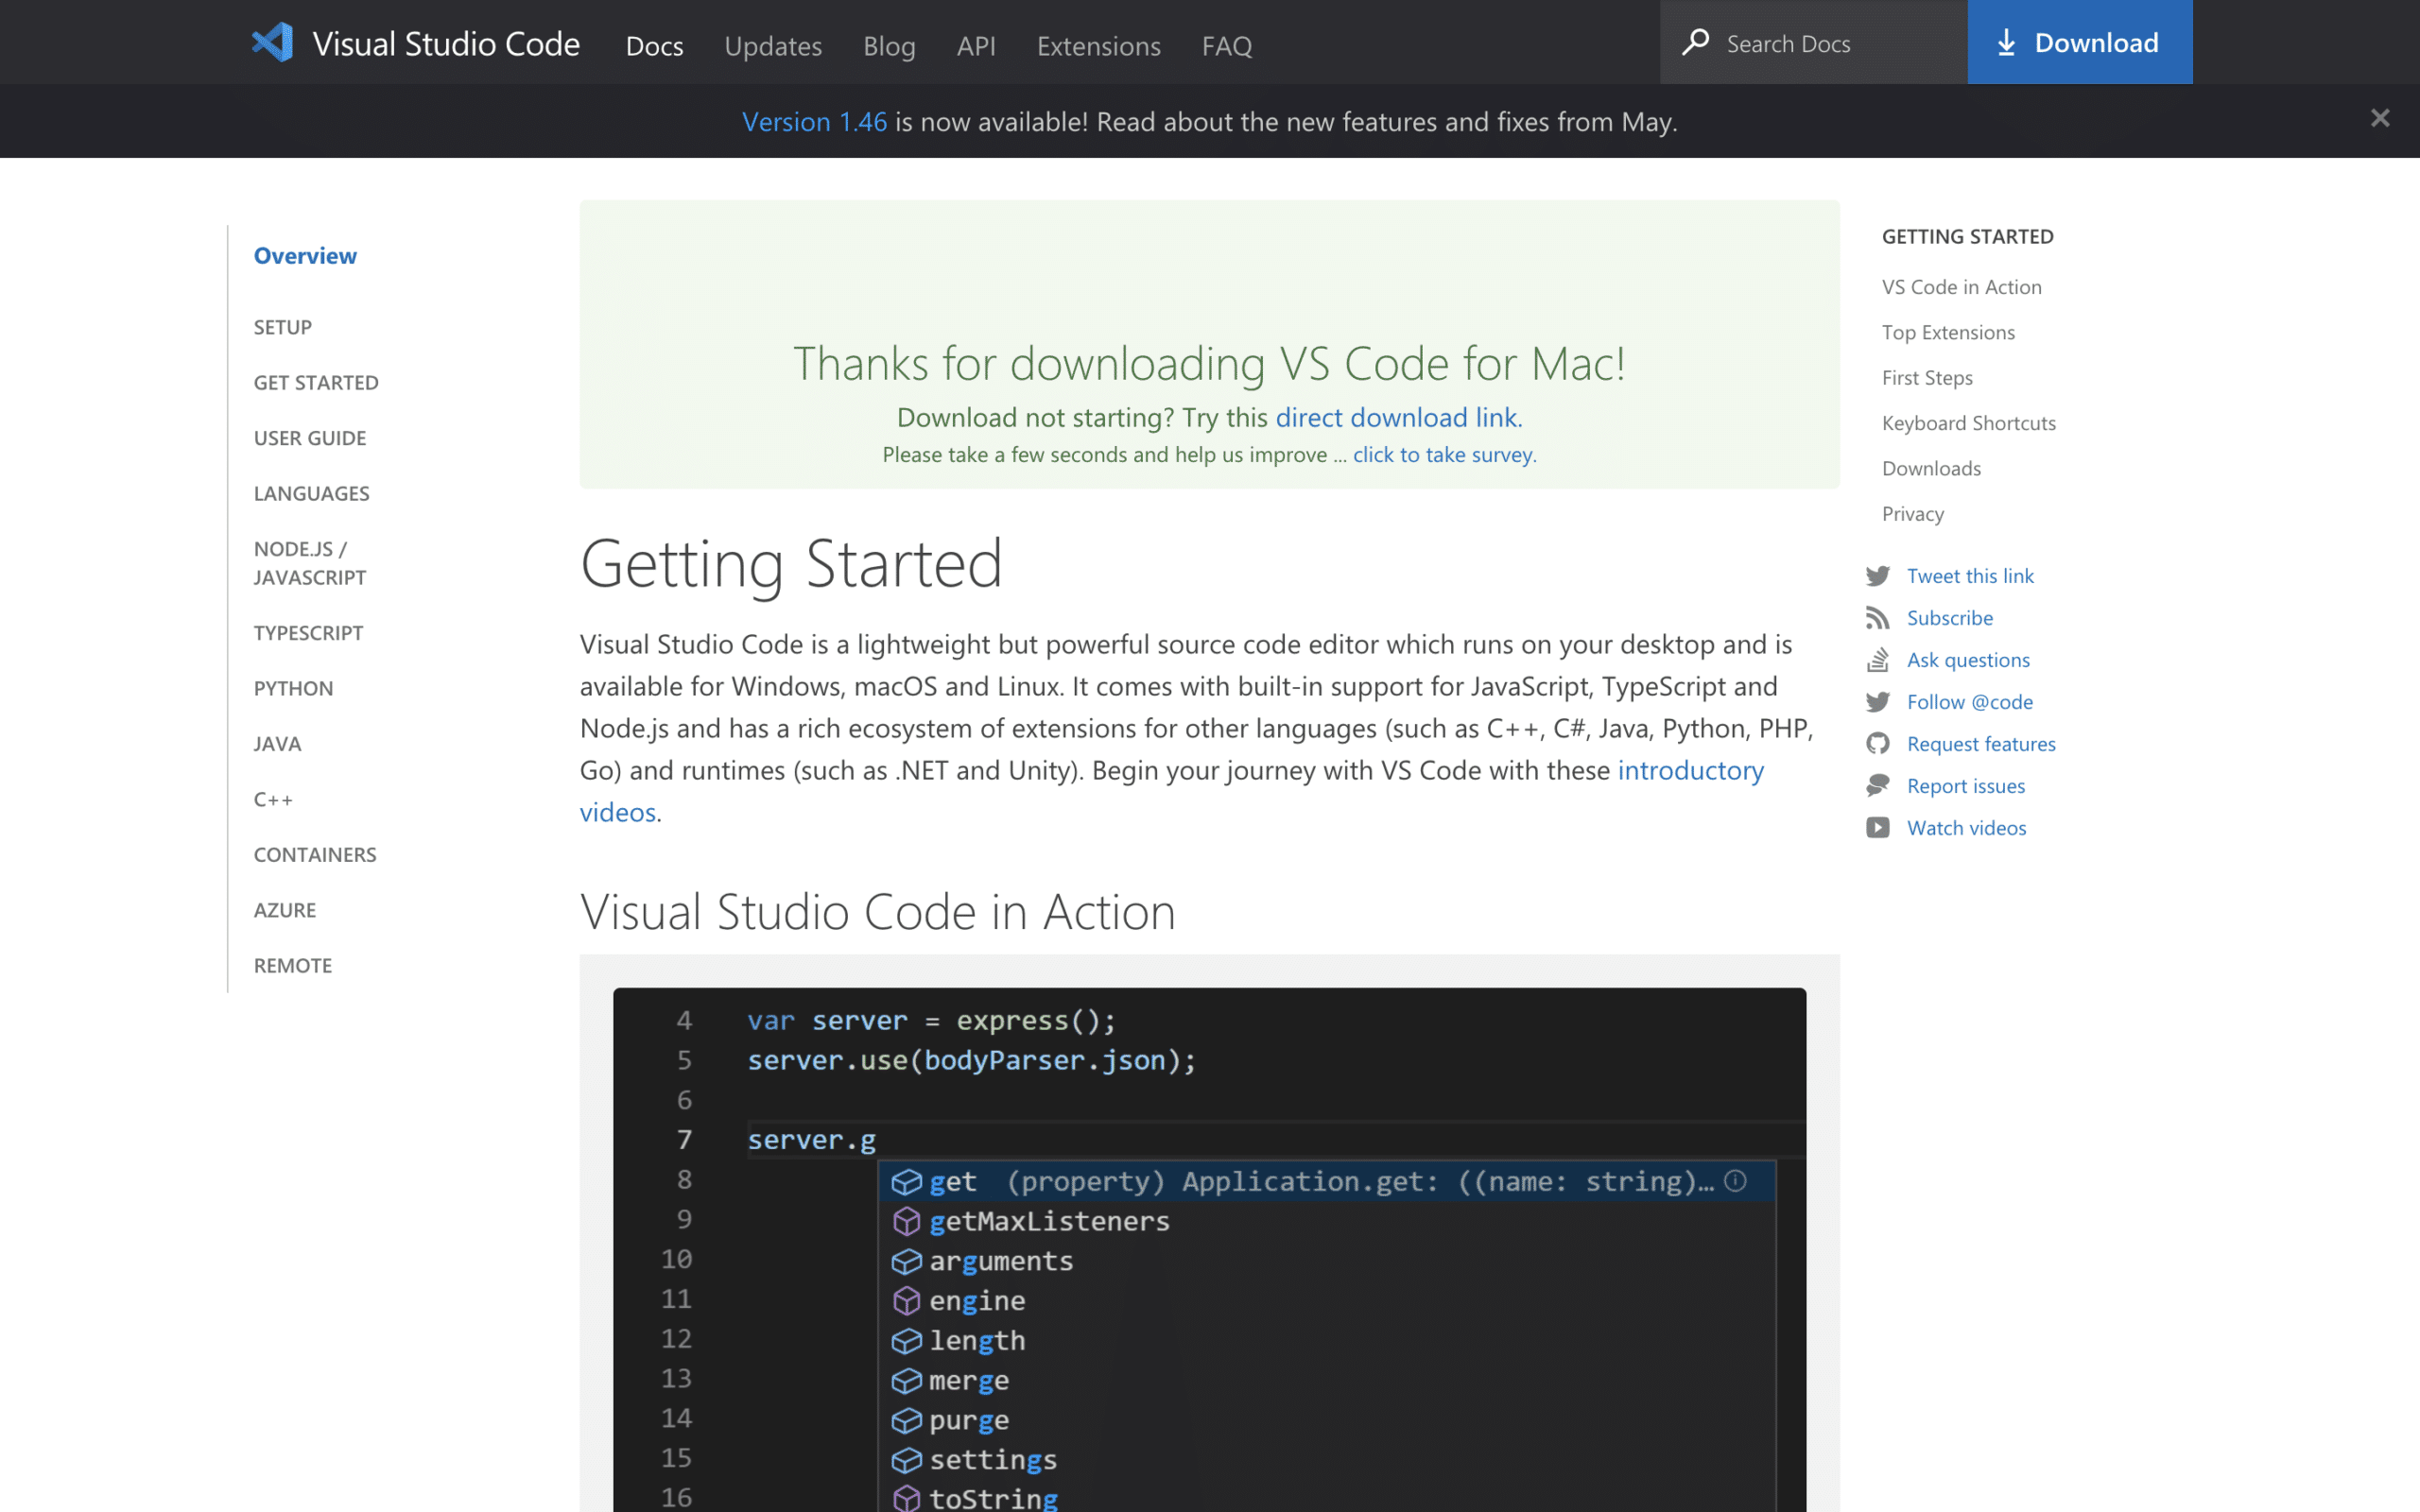Click the GitHub icon beside Request features
The width and height of the screenshot is (2420, 1512).
pyautogui.click(x=1879, y=744)
